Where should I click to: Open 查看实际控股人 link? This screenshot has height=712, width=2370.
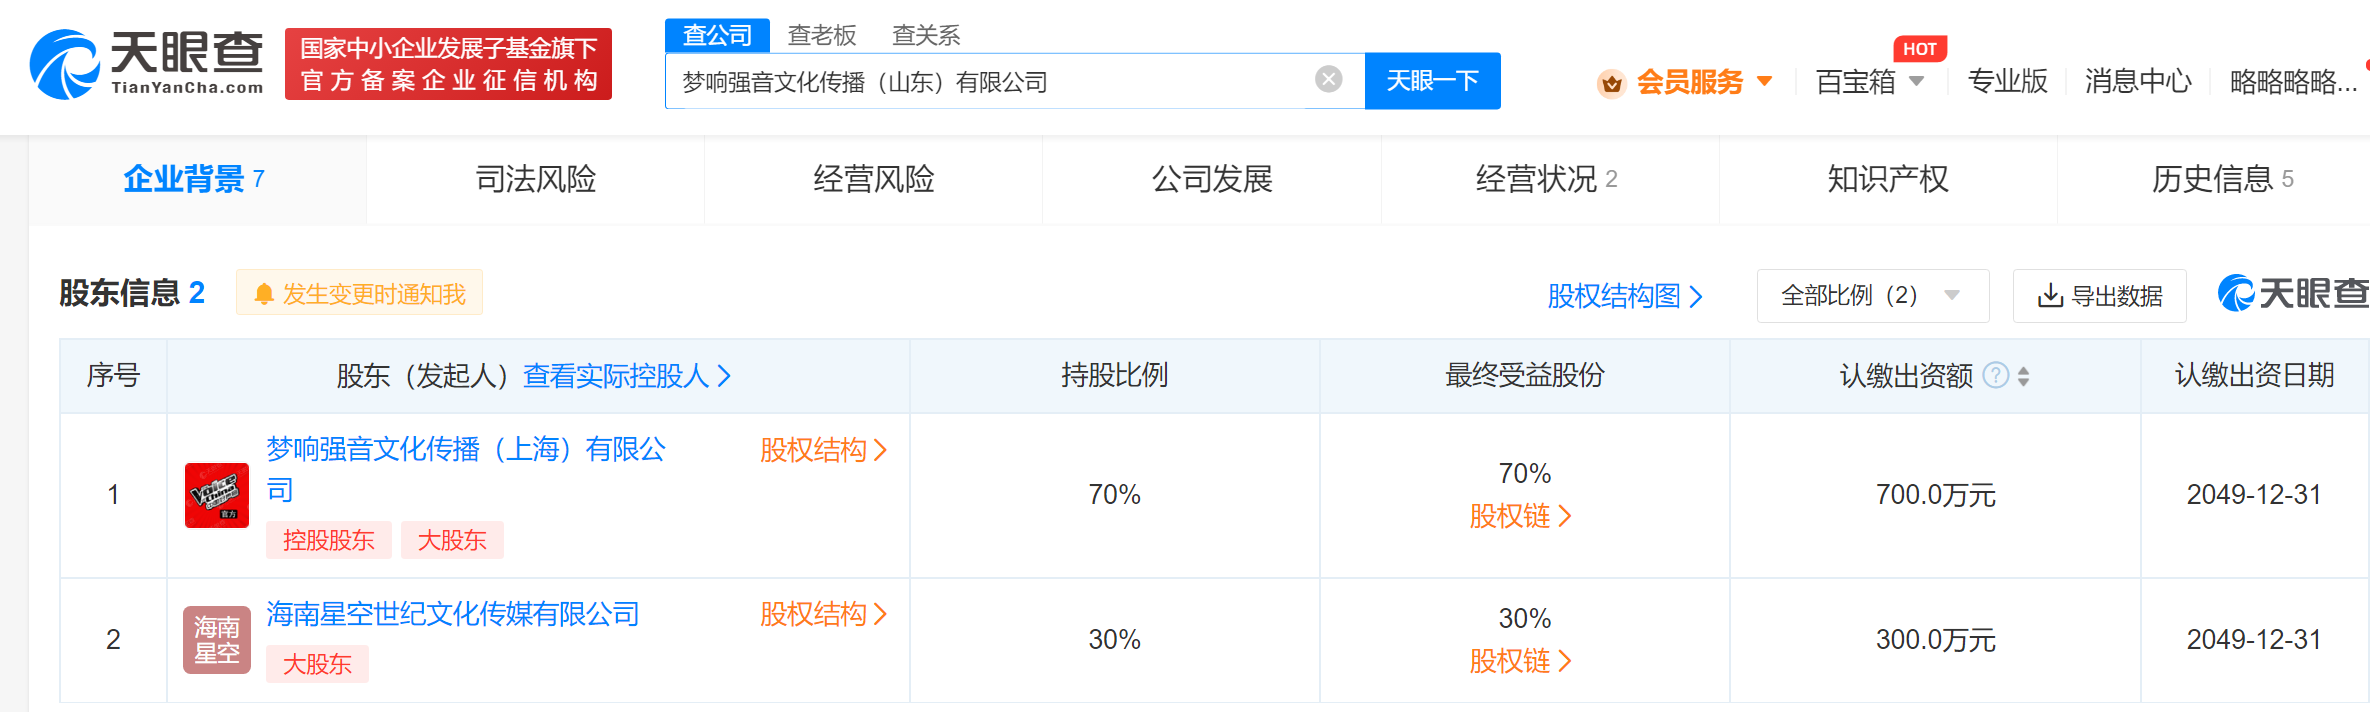(627, 376)
